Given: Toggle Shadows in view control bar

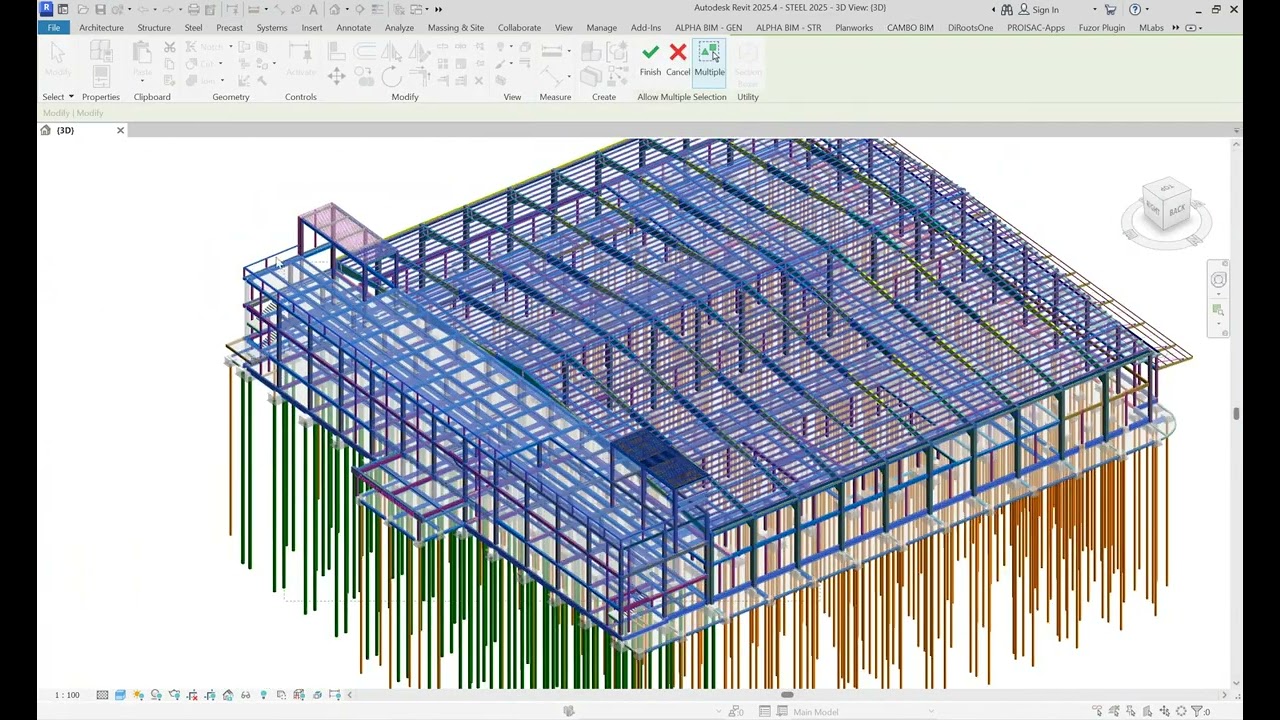Looking at the screenshot, I should [x=156, y=695].
